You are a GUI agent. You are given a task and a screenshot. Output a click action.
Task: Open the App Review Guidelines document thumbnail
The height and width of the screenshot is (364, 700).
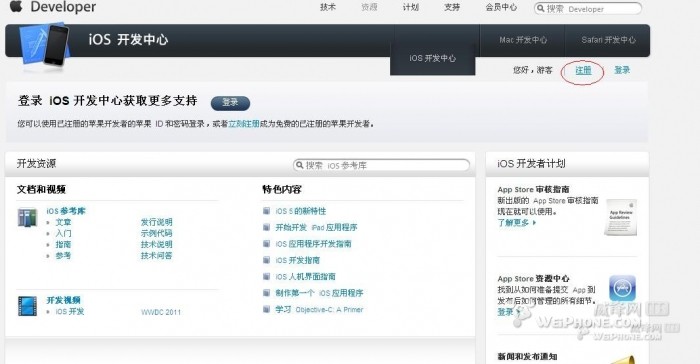pos(621,218)
